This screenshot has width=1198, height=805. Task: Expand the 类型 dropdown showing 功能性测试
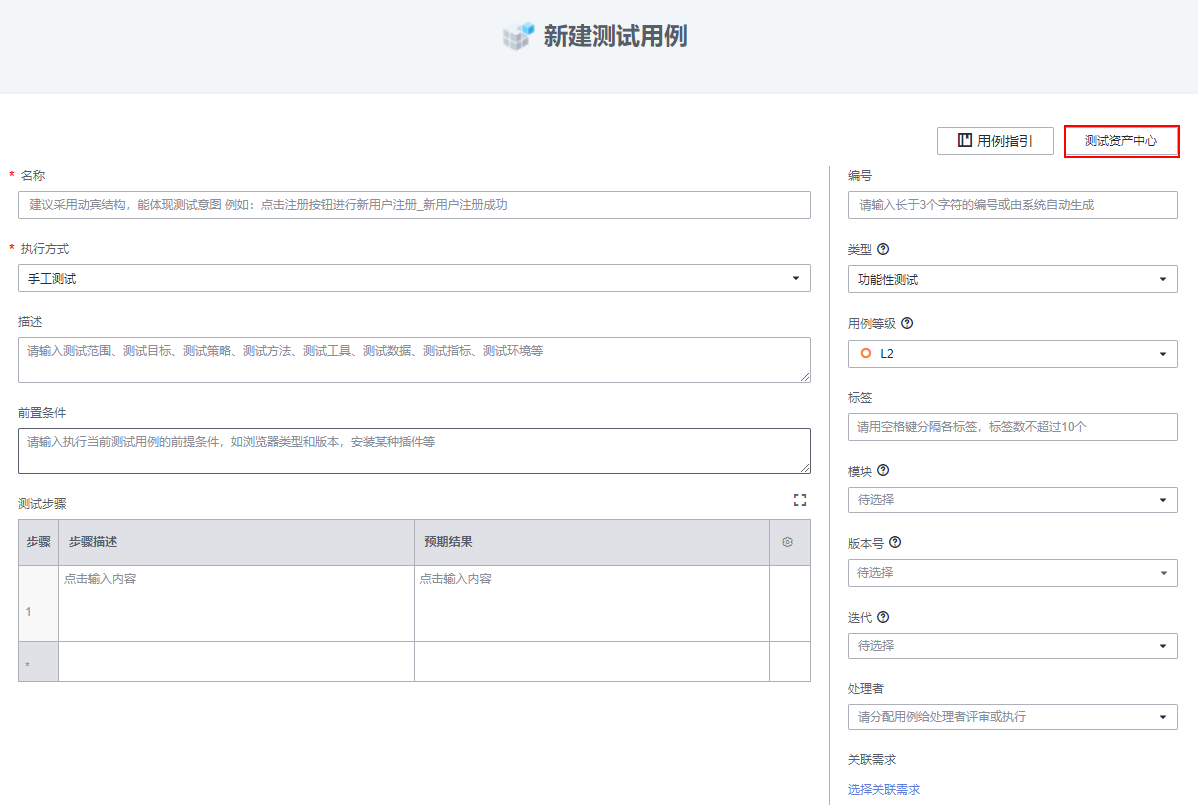[1012, 280]
